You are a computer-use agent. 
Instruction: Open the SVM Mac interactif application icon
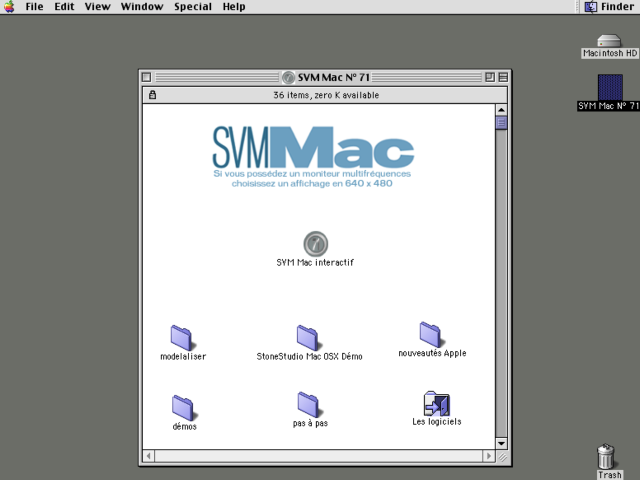coord(316,244)
